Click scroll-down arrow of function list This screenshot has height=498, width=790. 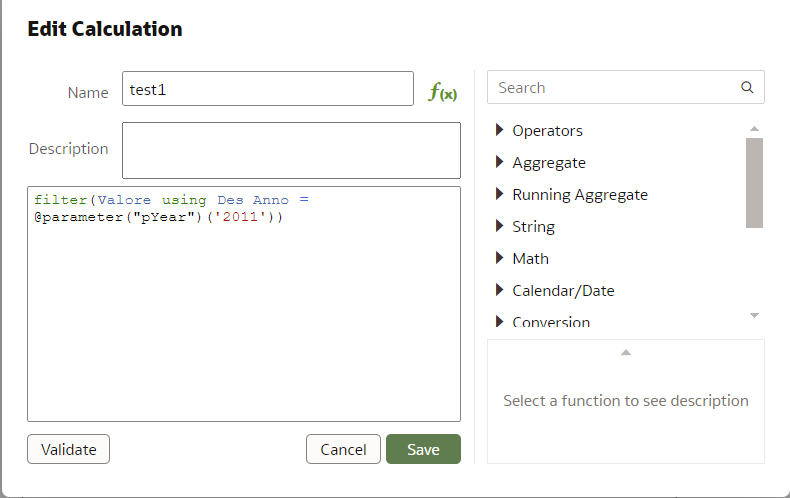pyautogui.click(x=754, y=316)
